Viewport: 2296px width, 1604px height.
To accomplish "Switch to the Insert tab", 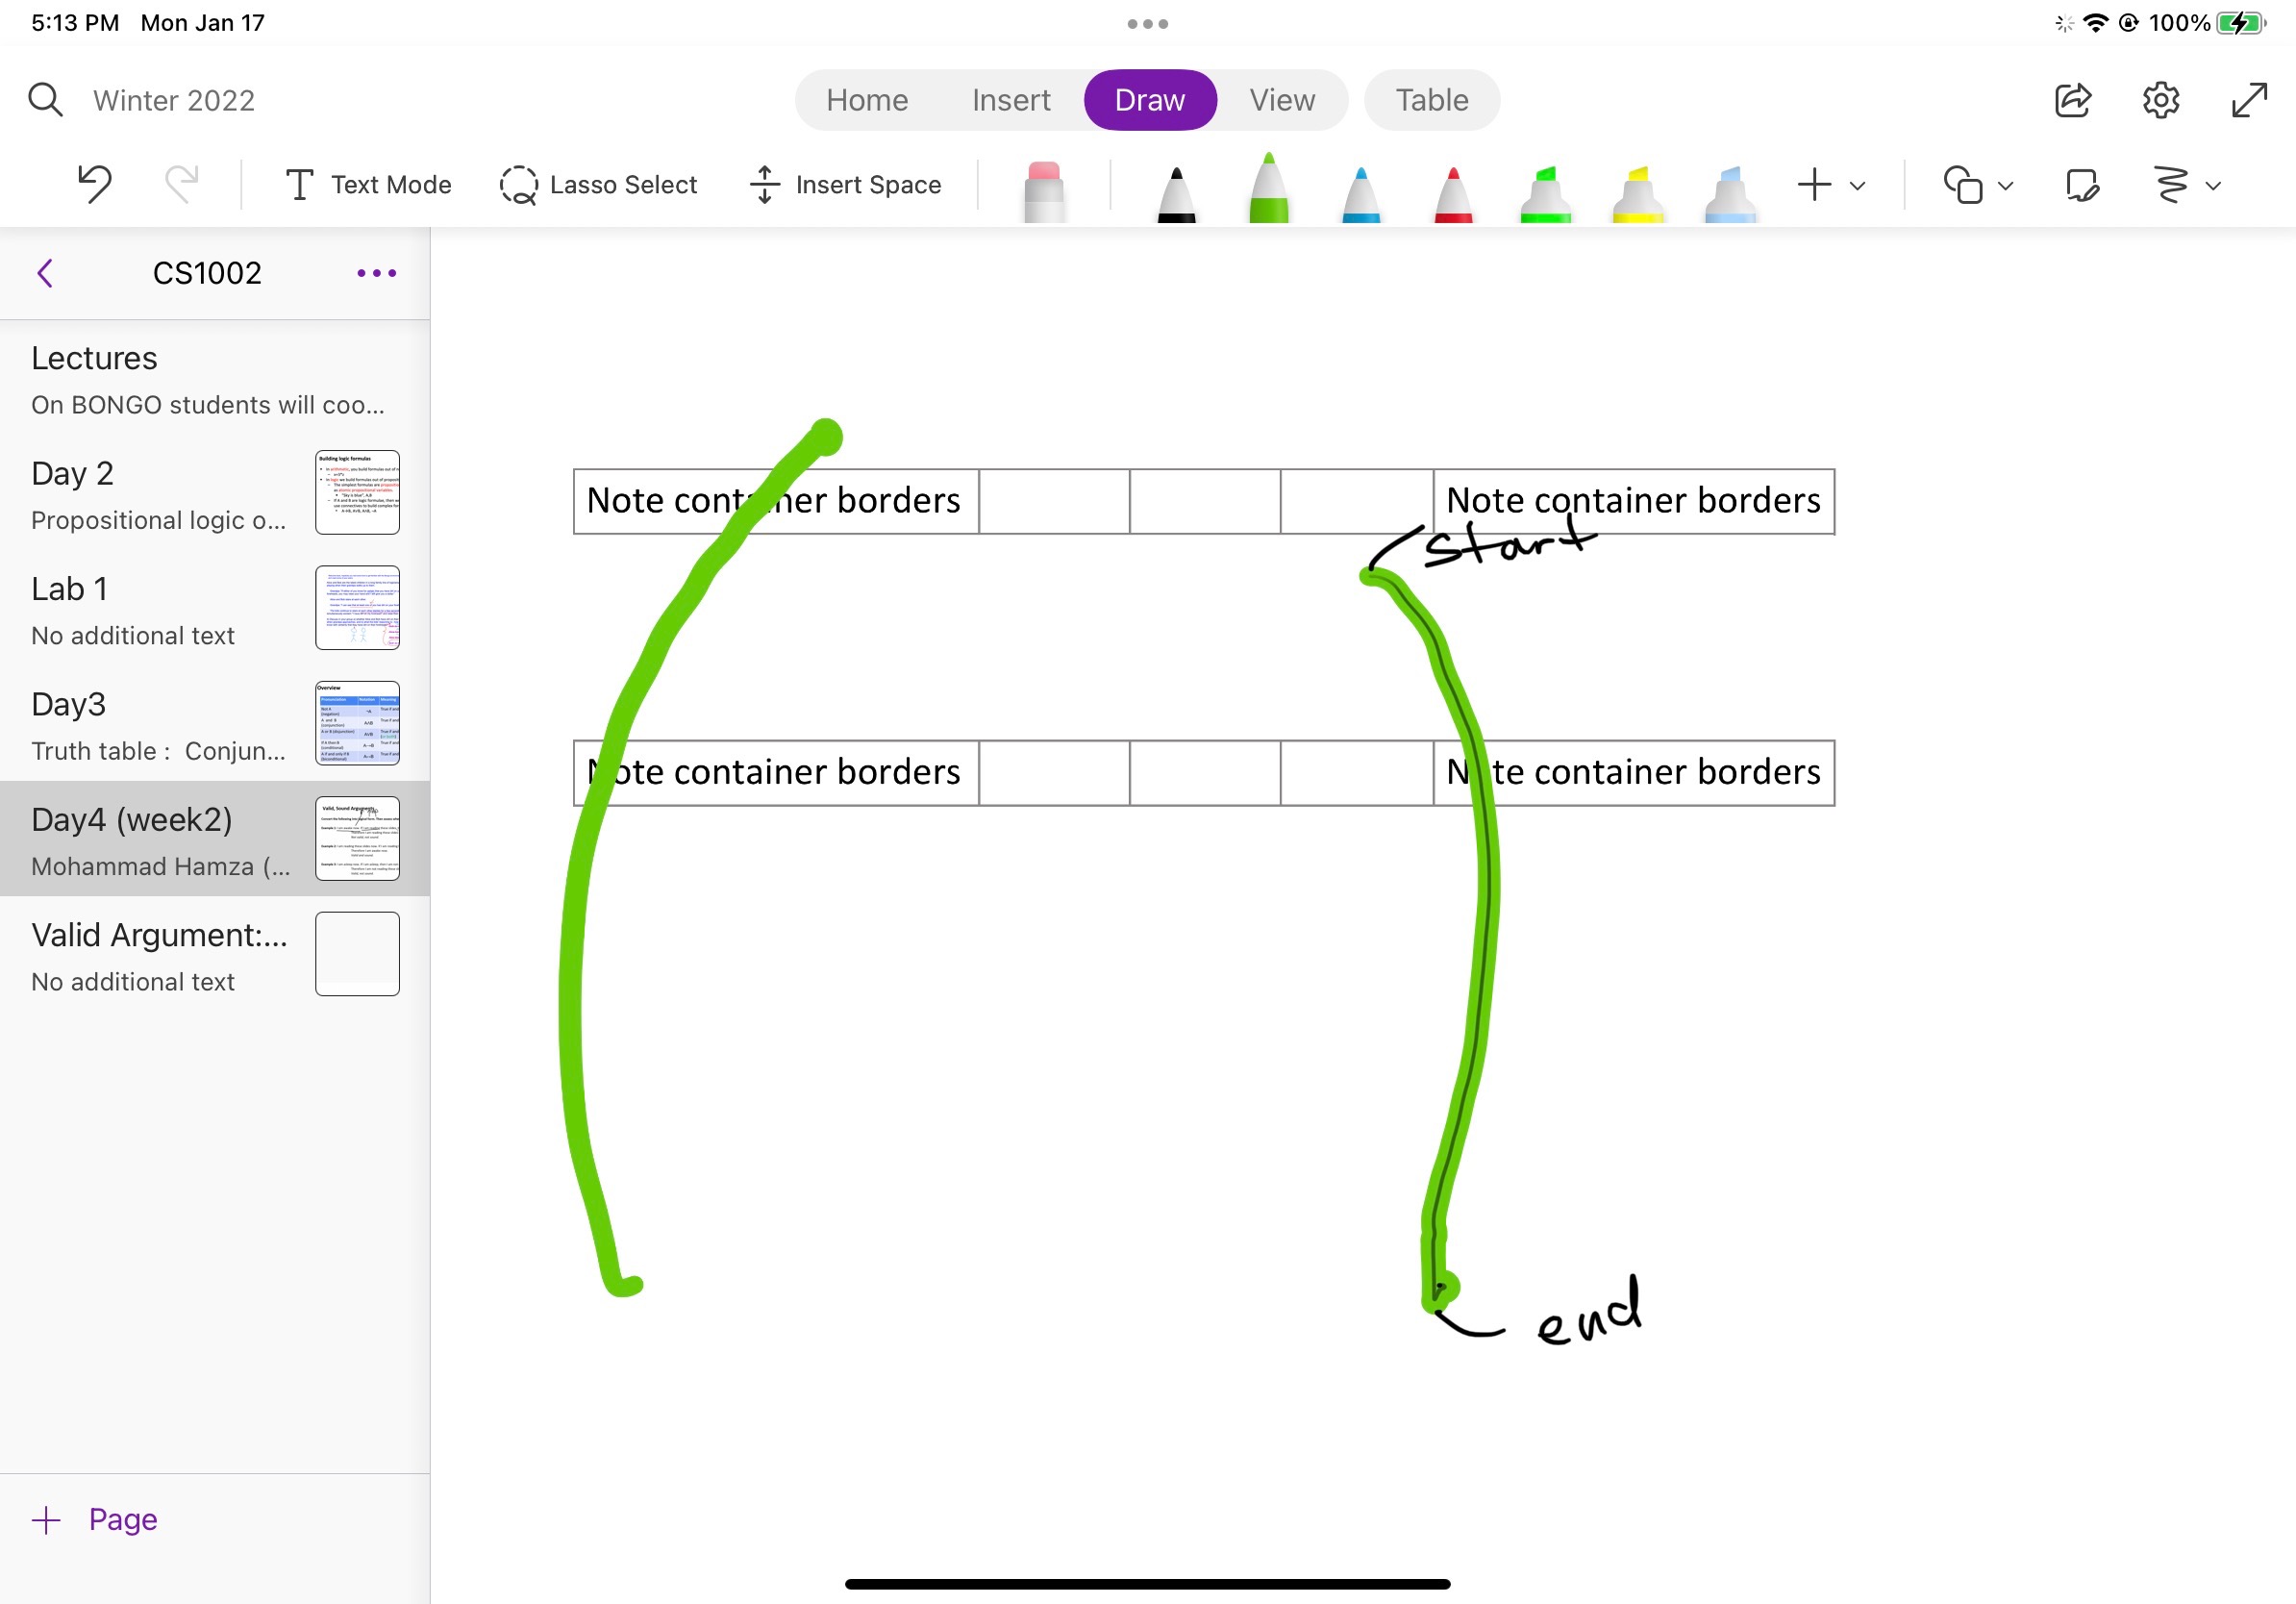I will tap(1011, 100).
